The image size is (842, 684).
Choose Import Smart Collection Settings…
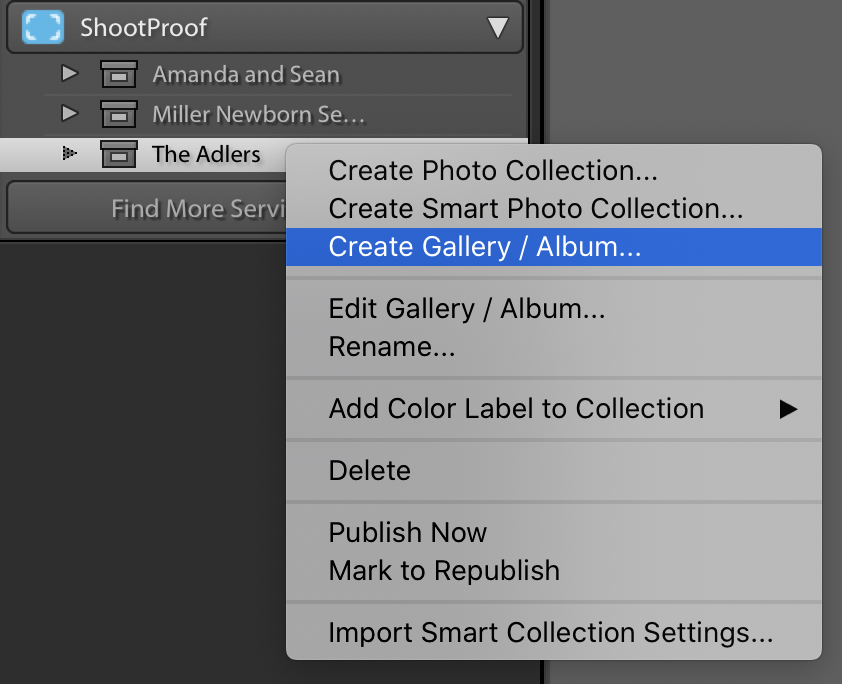(554, 632)
